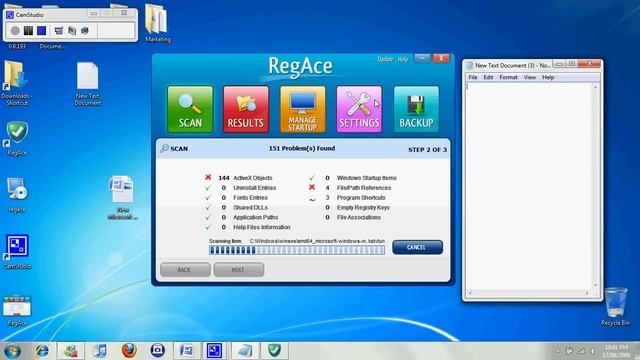Image resolution: width=640 pixels, height=360 pixels.
Task: Open the green SCAN tile in RegAce
Action: tap(190, 109)
